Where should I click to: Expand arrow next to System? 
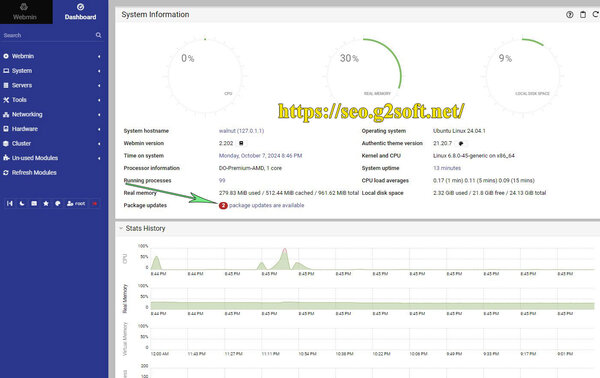point(99,71)
